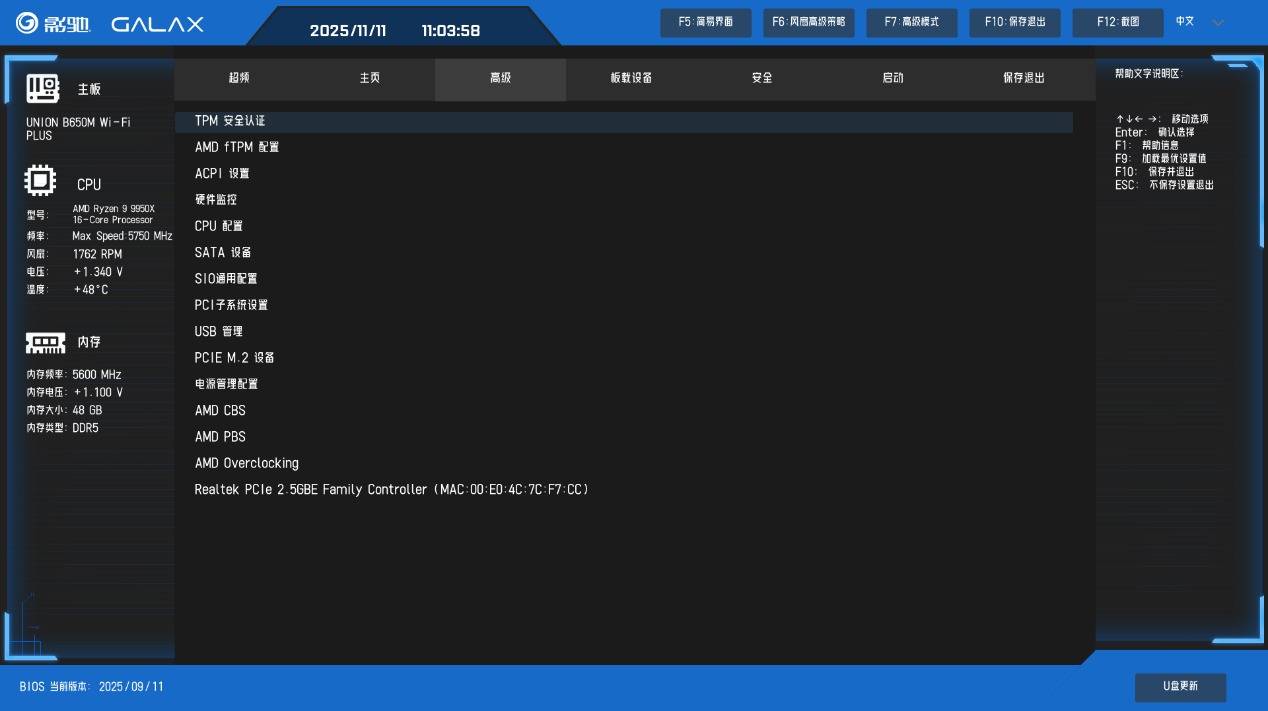
Task: Open Realtek PCIe 2.5GBE controller entry
Action: tap(391, 490)
